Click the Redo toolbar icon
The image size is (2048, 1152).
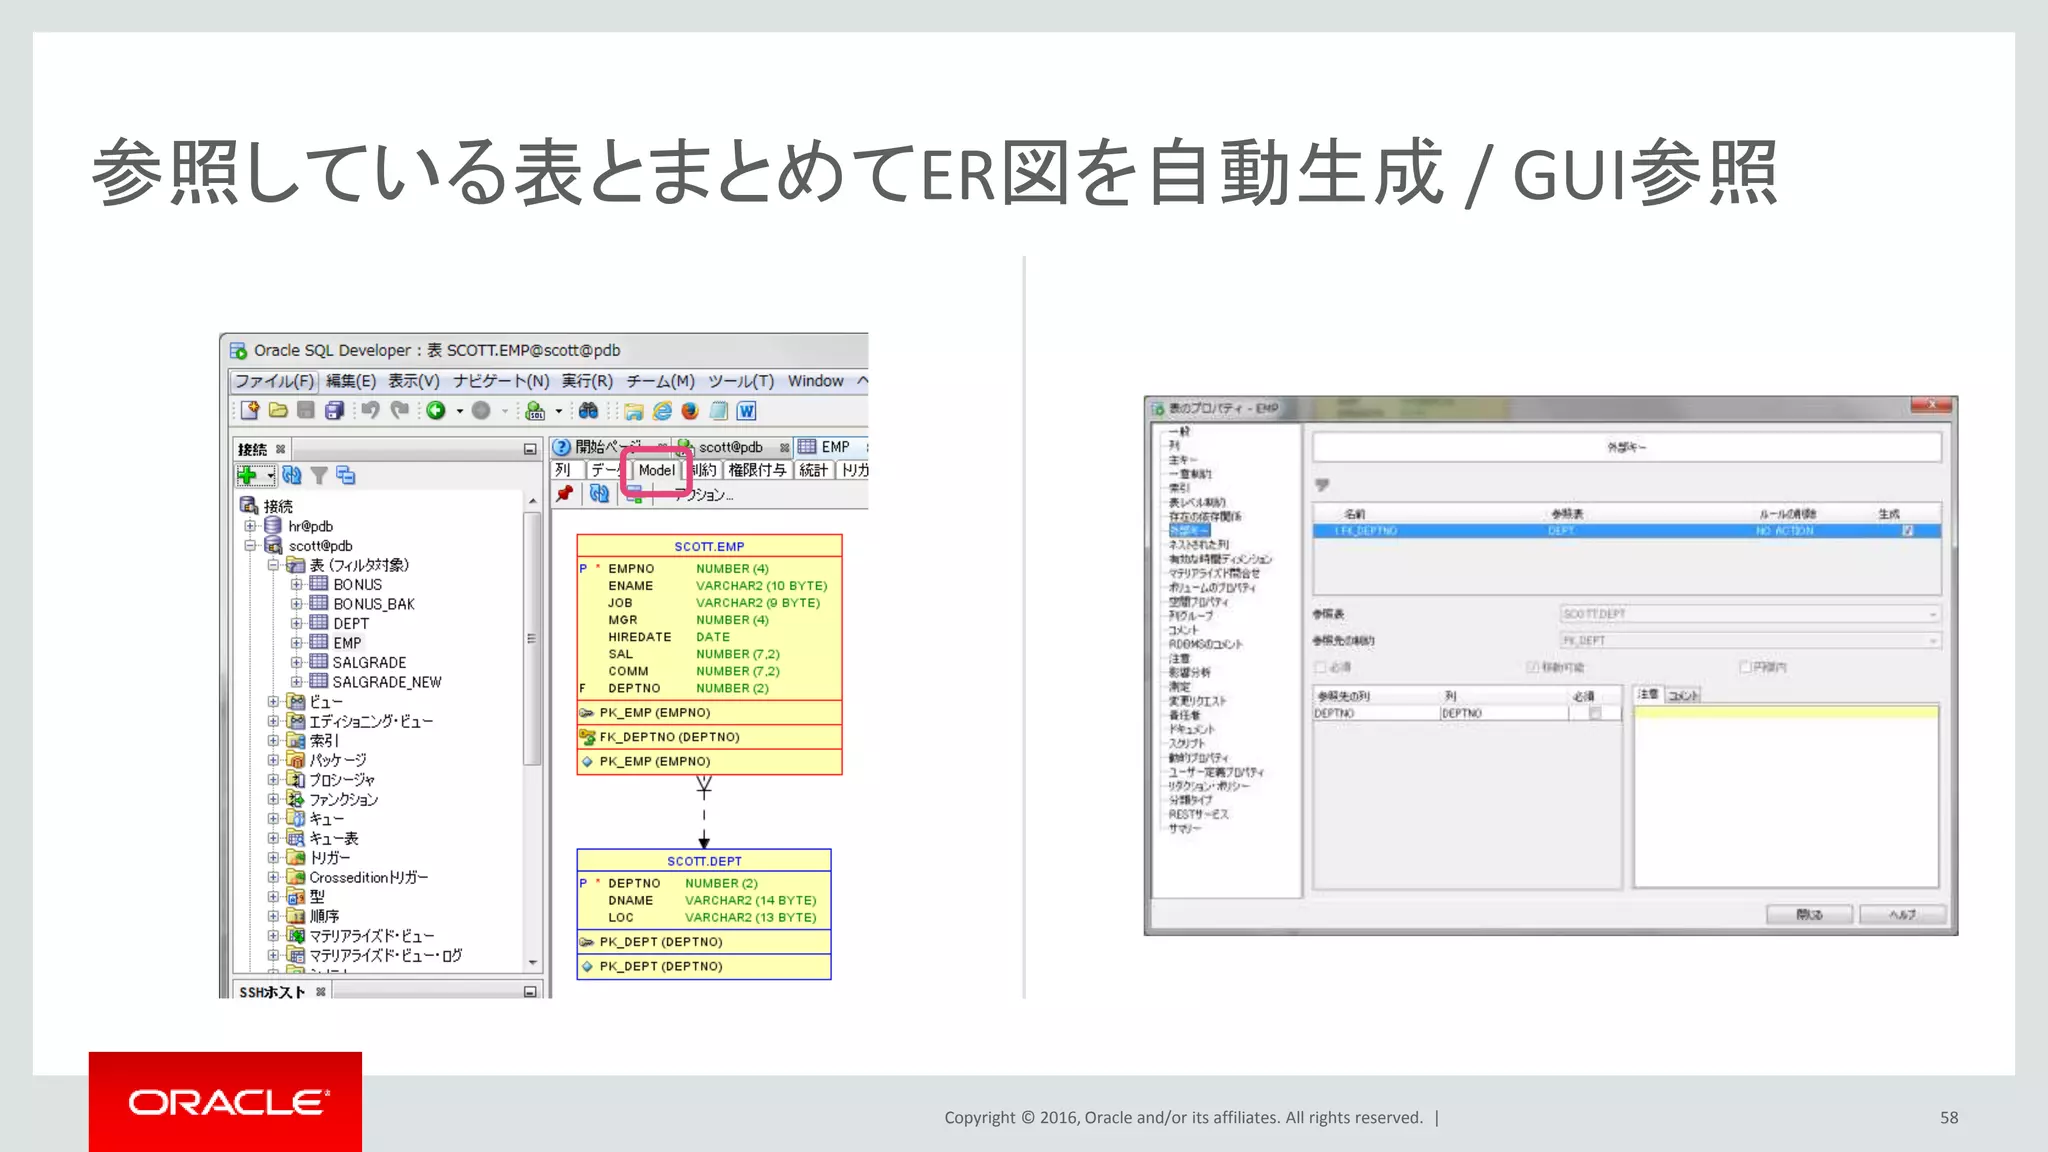click(399, 410)
